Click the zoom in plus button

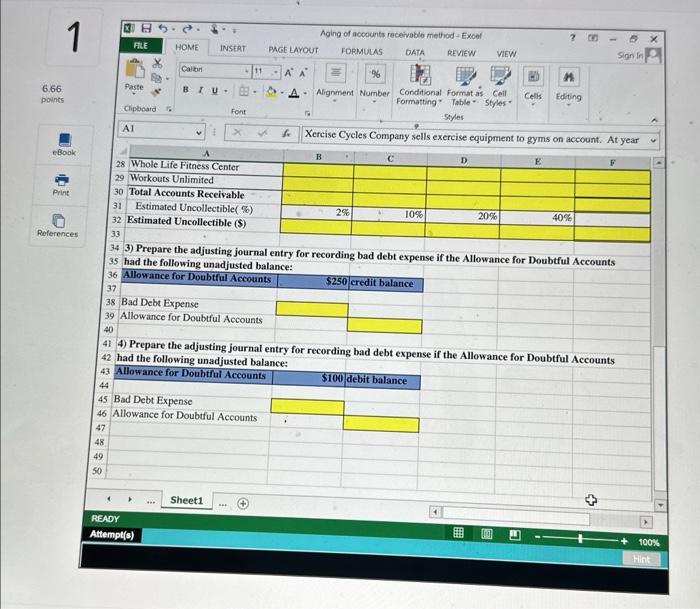point(624,541)
